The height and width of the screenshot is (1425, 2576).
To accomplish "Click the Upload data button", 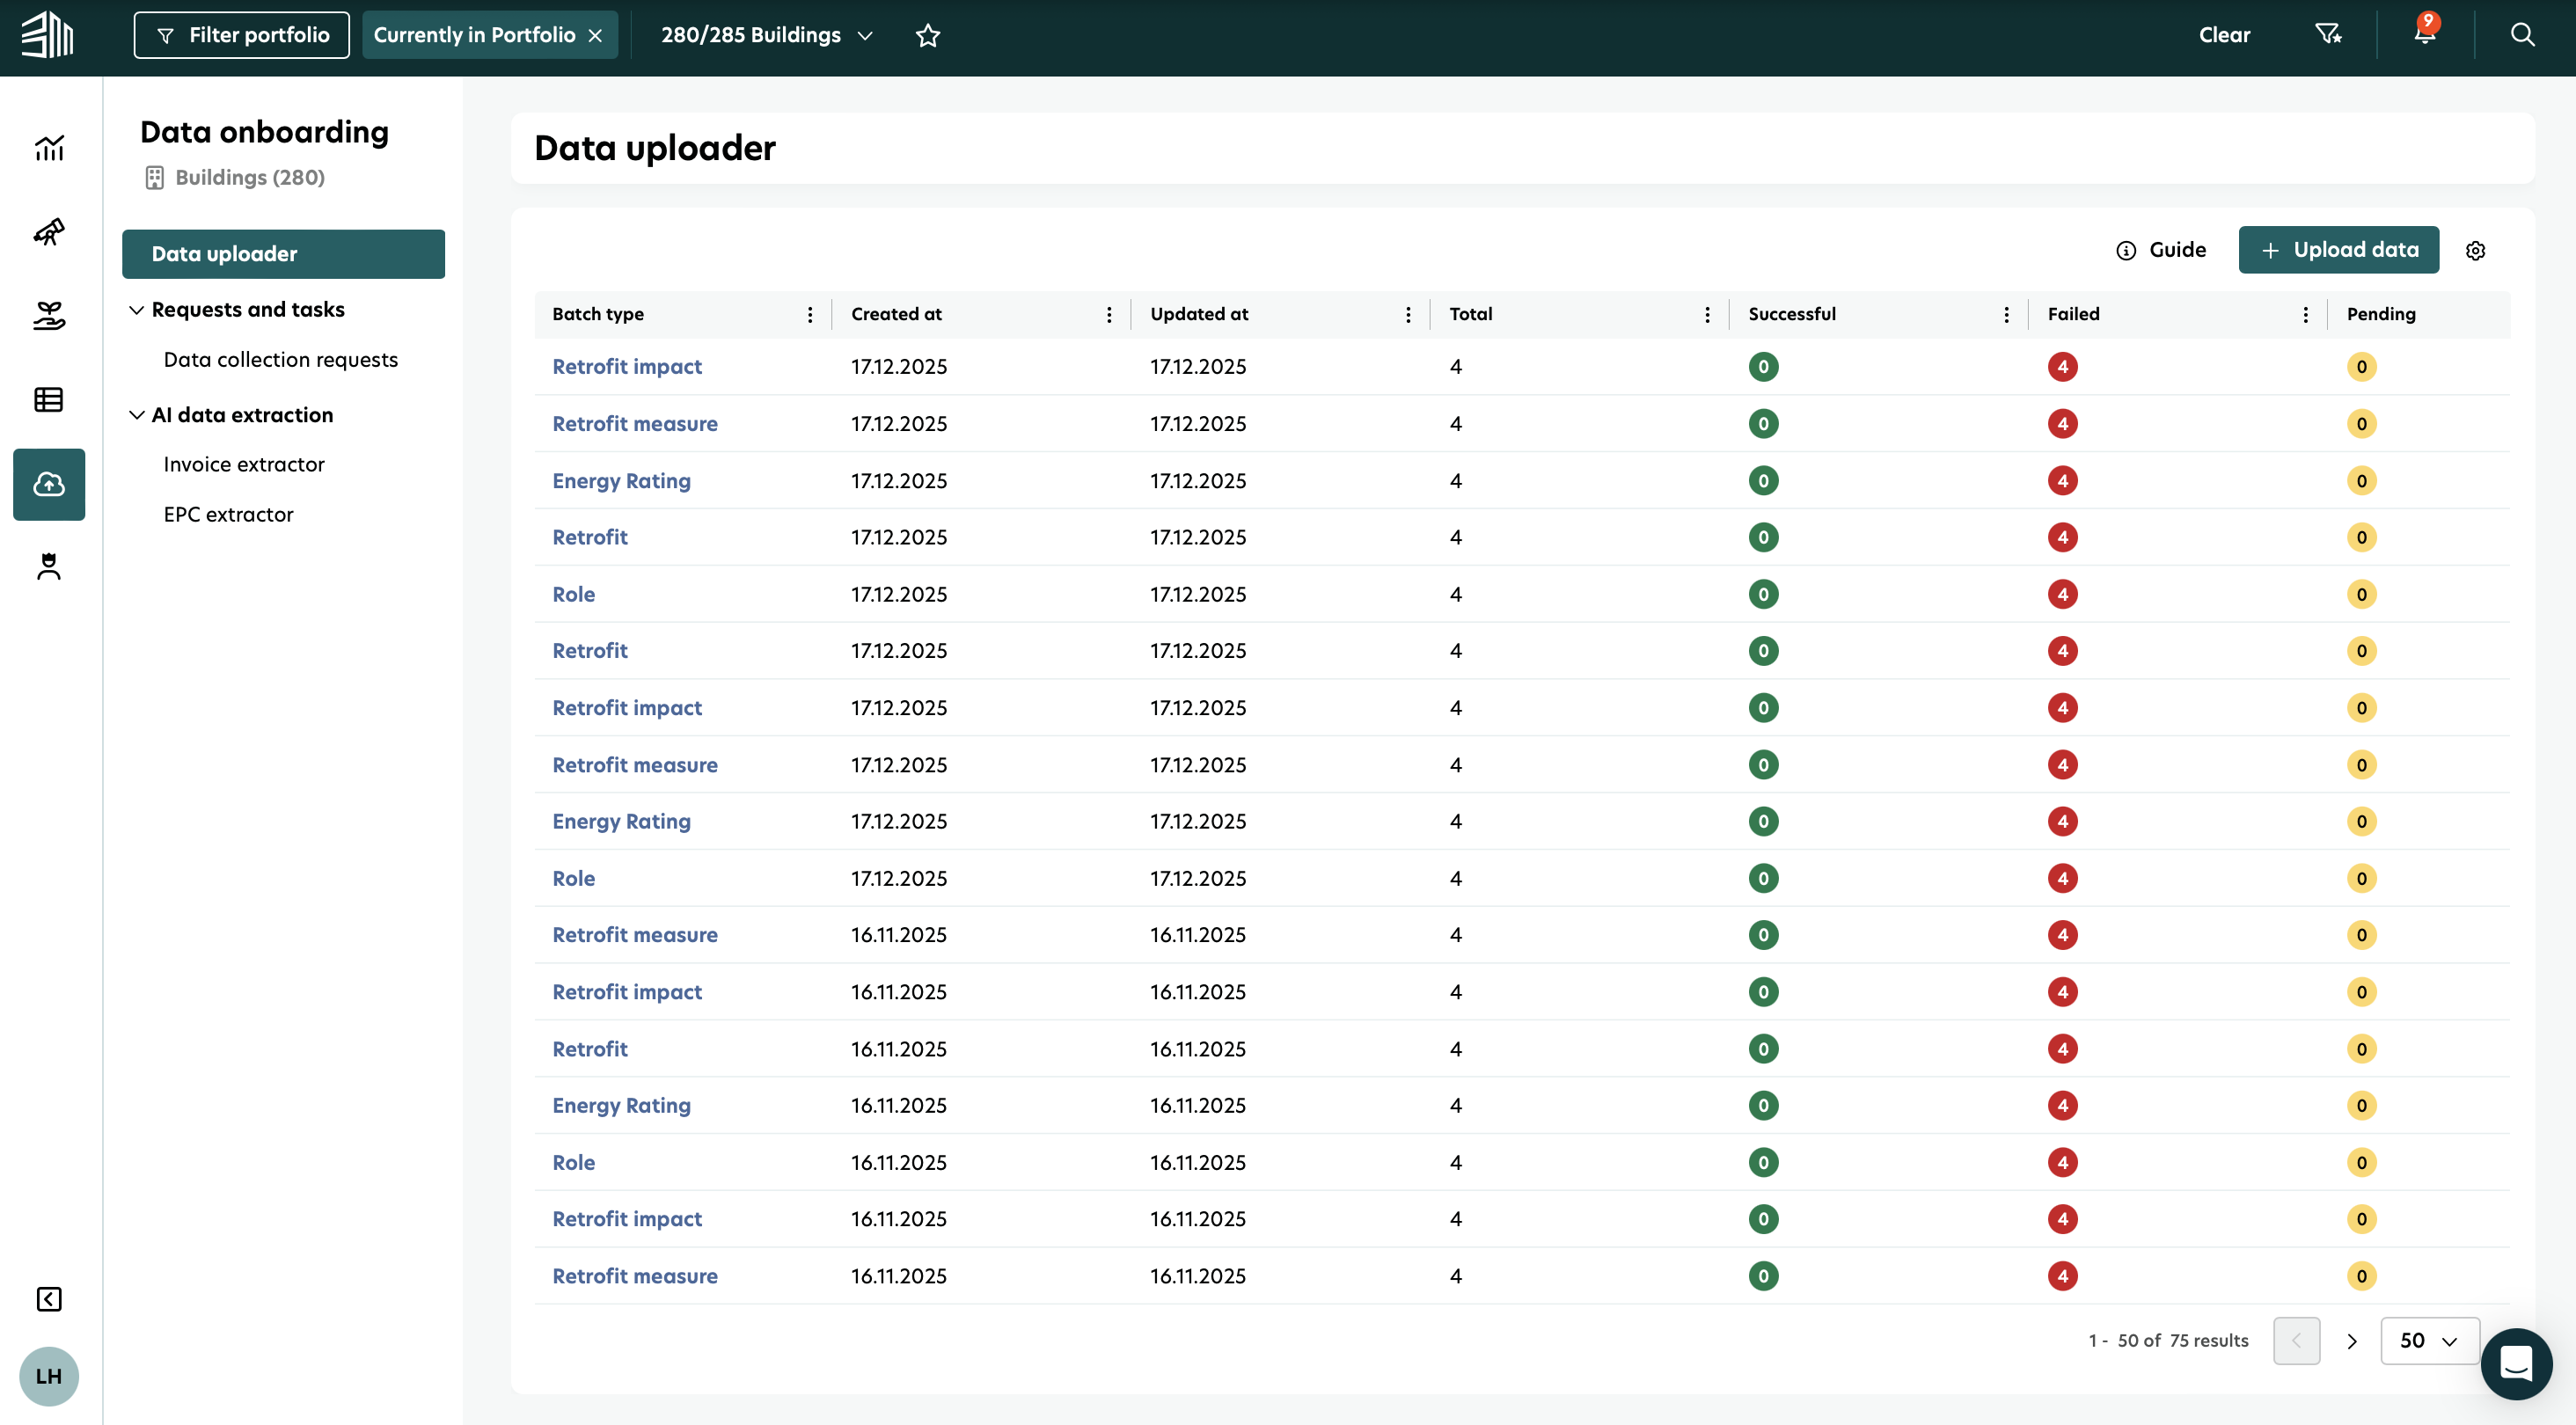I will pos(2338,250).
